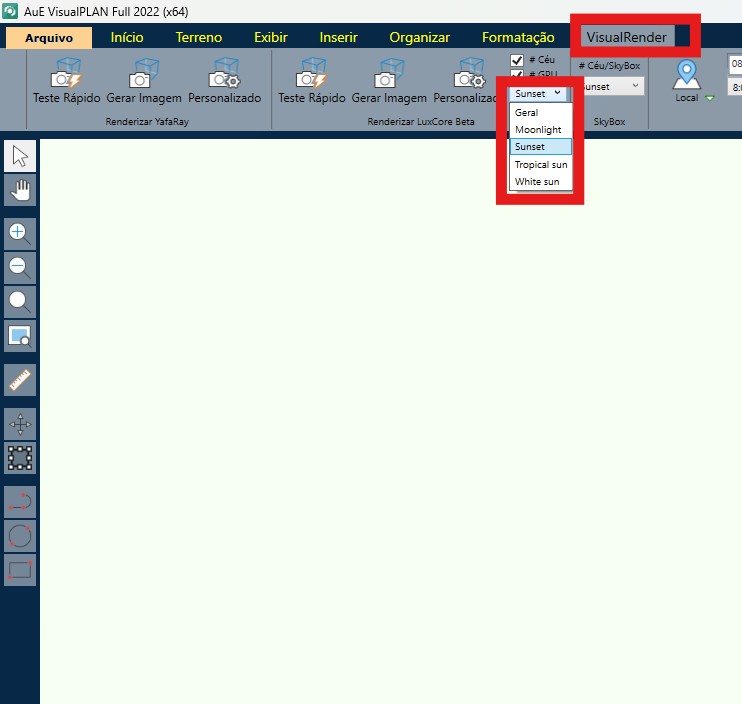742x704 pixels.
Task: Choose Moonlight from the dropdown list
Action: [540, 130]
